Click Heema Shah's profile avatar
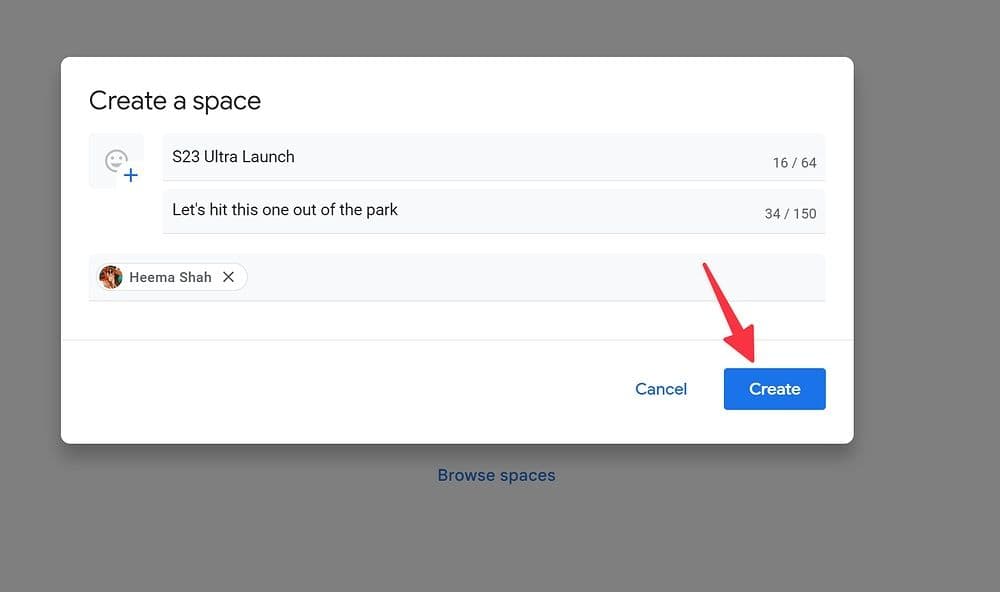 [x=111, y=277]
